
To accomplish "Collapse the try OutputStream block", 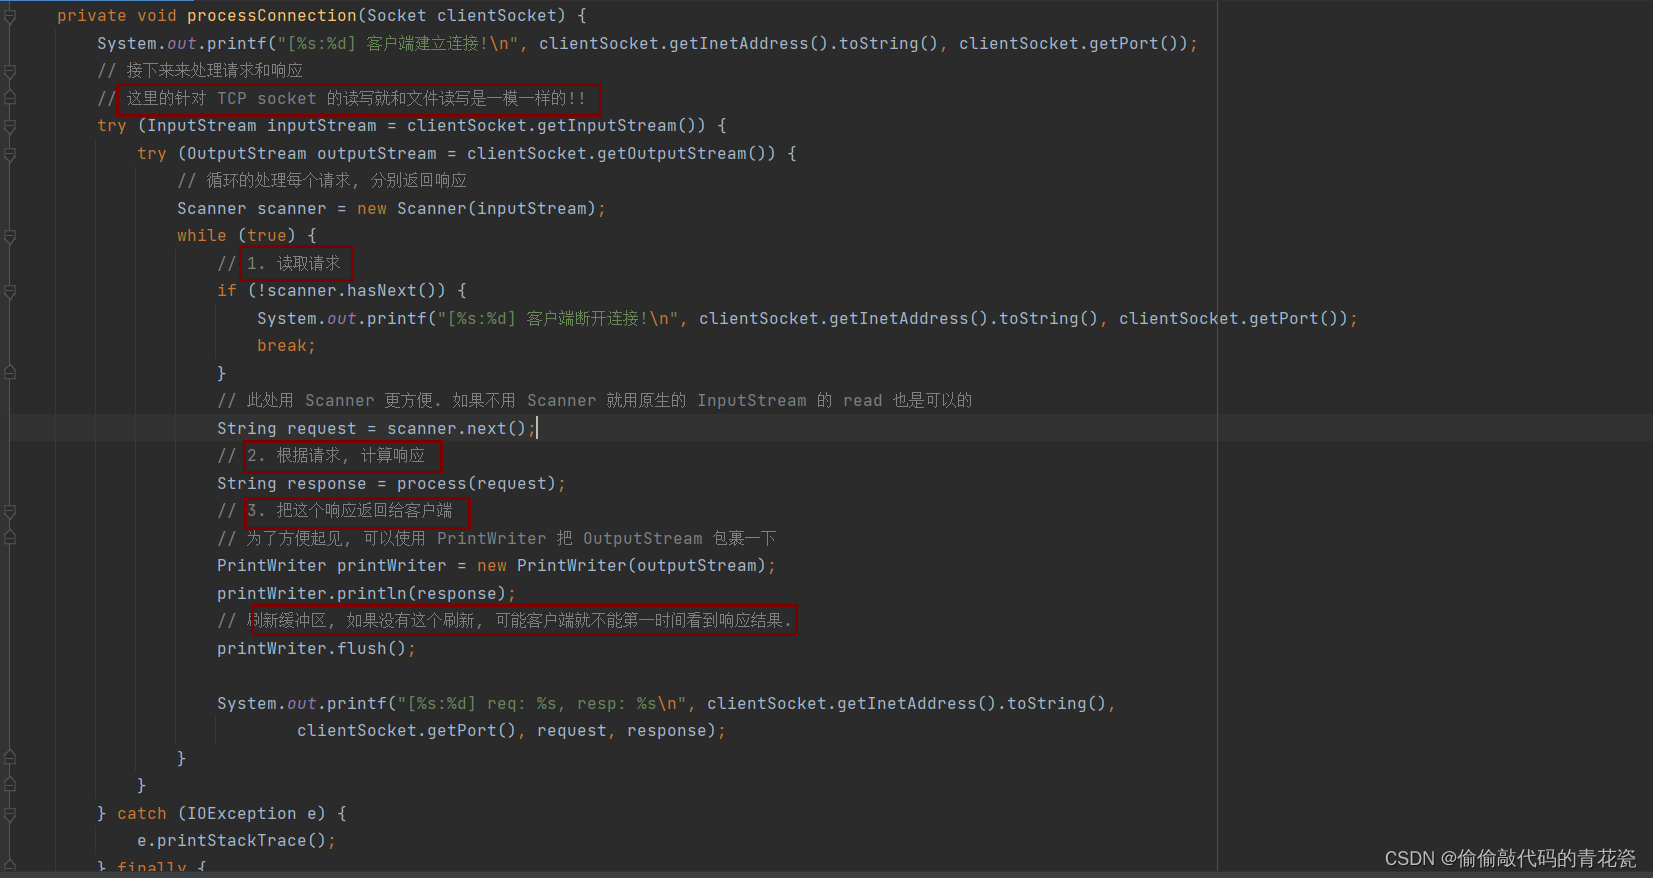I will [x=10, y=154].
